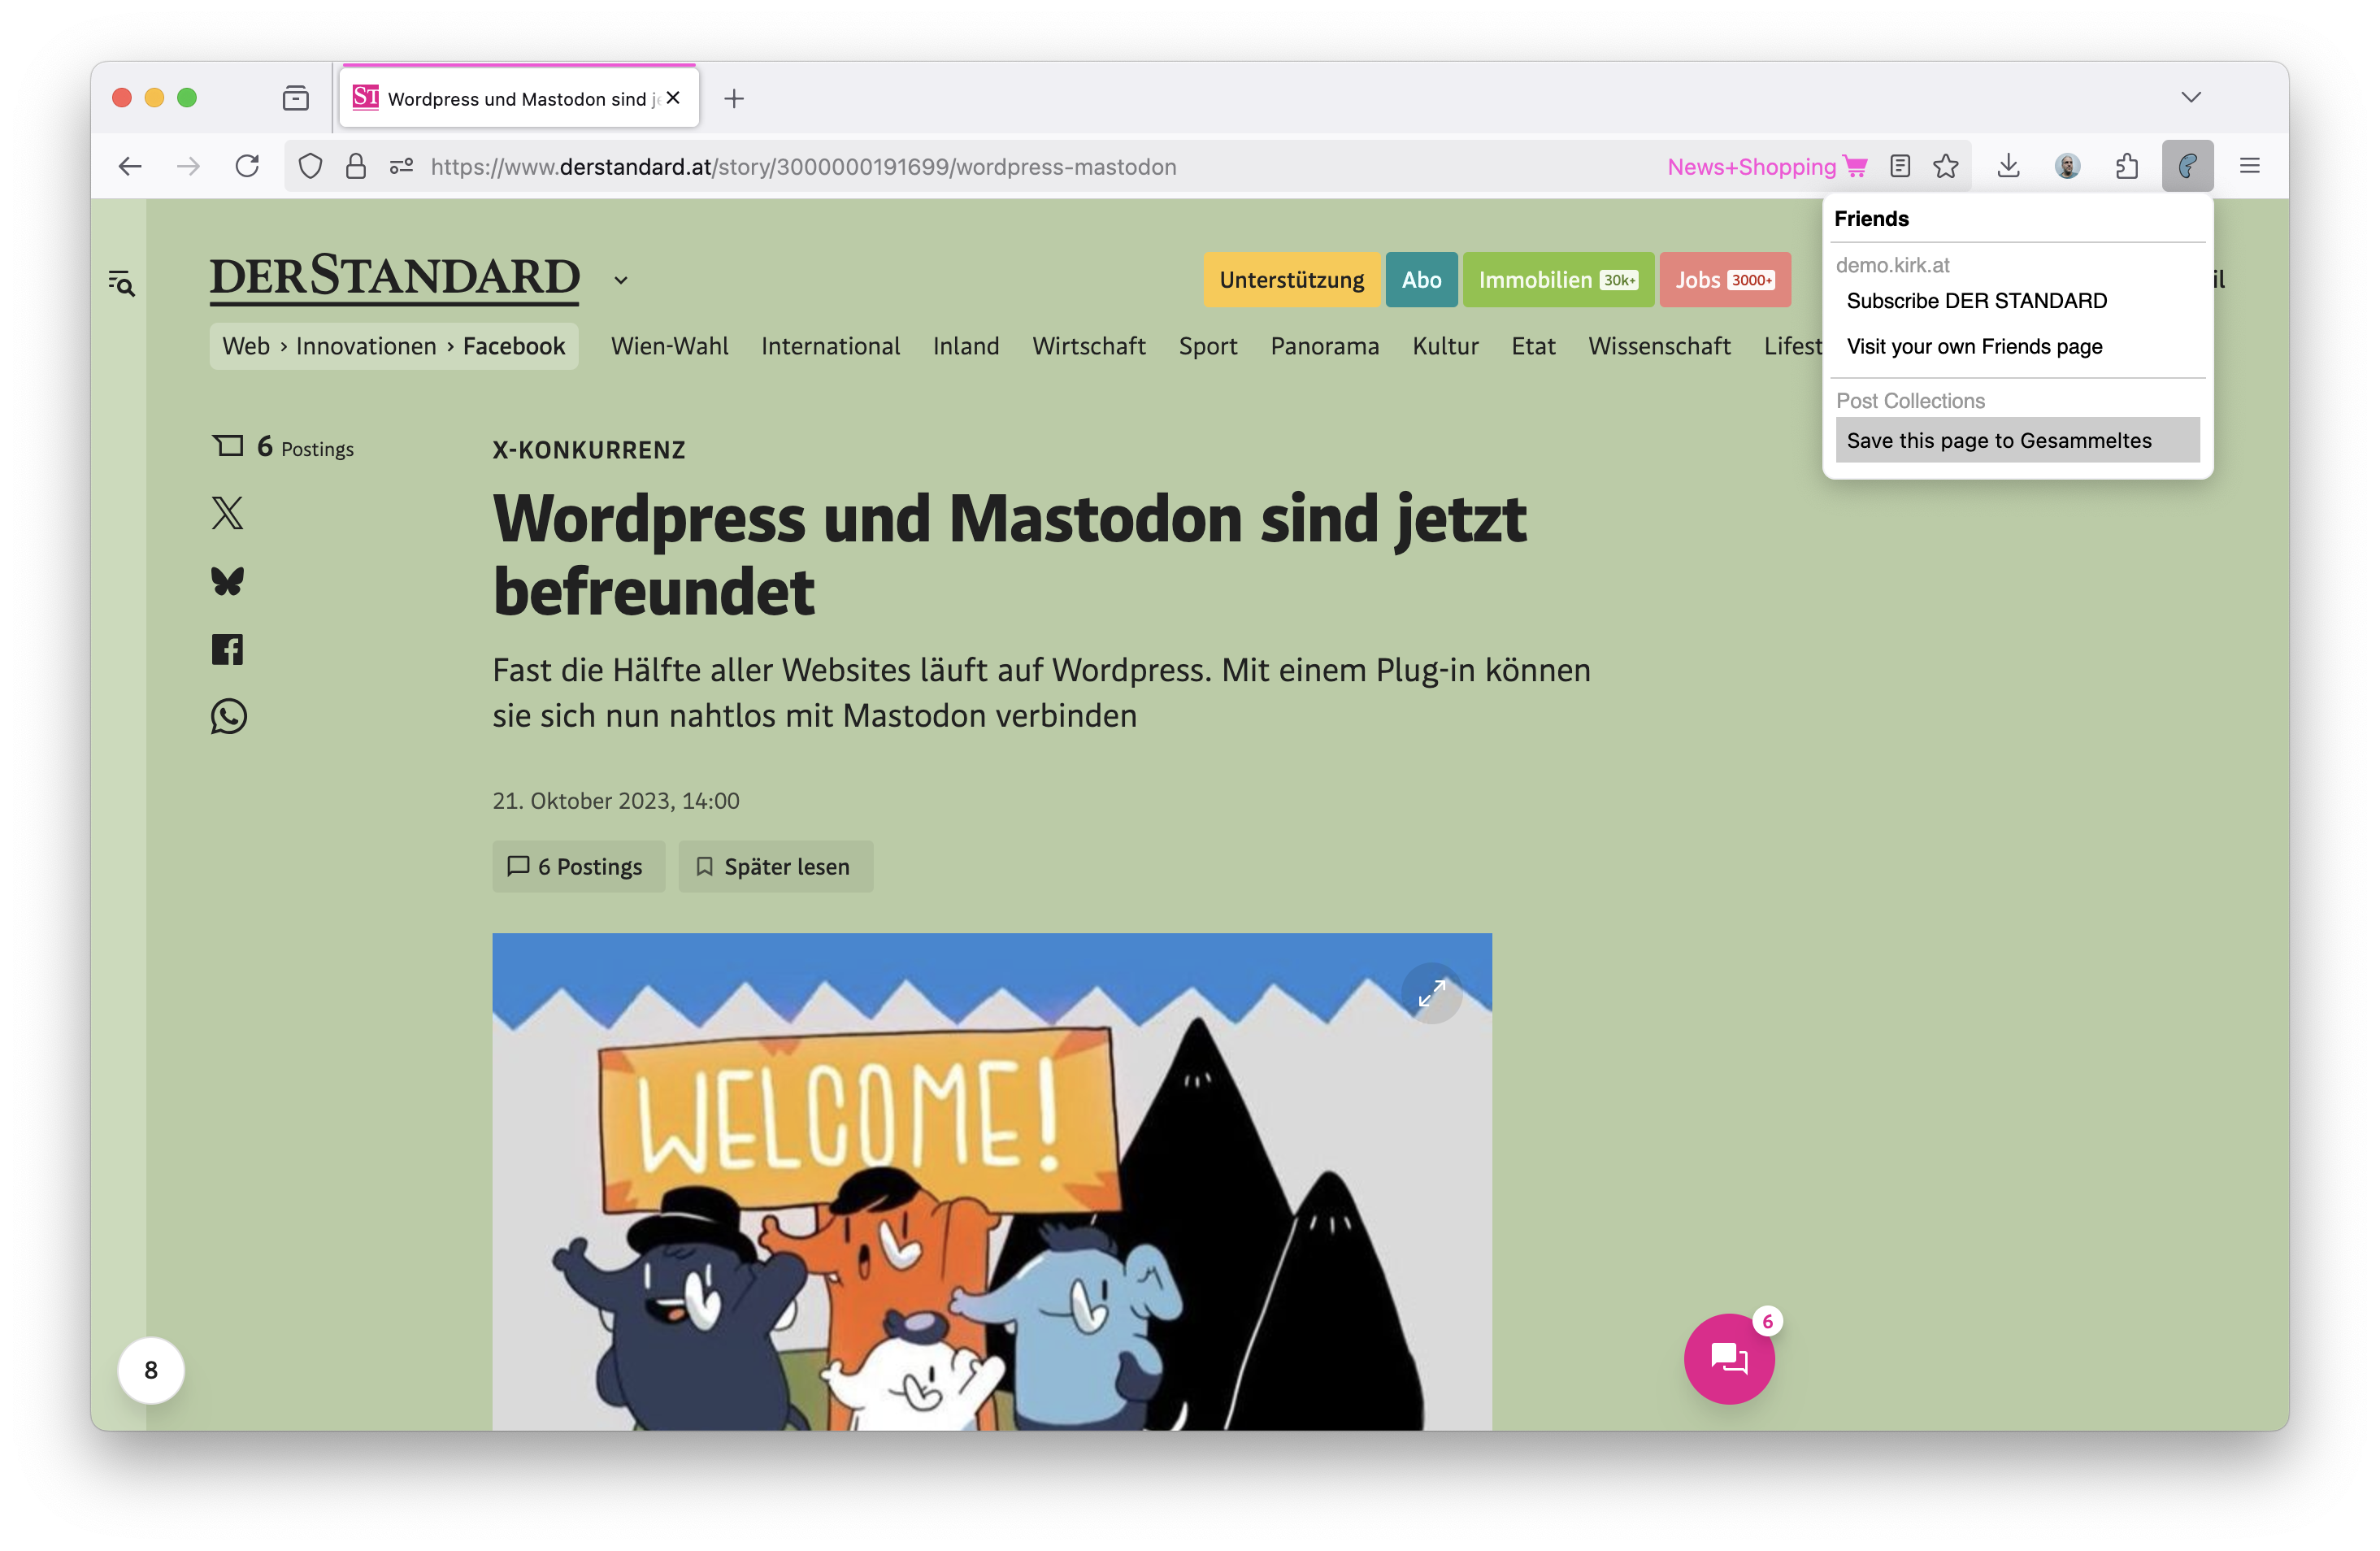The height and width of the screenshot is (1551, 2380).
Task: Open Wien-Wahl navigation item
Action: point(669,346)
